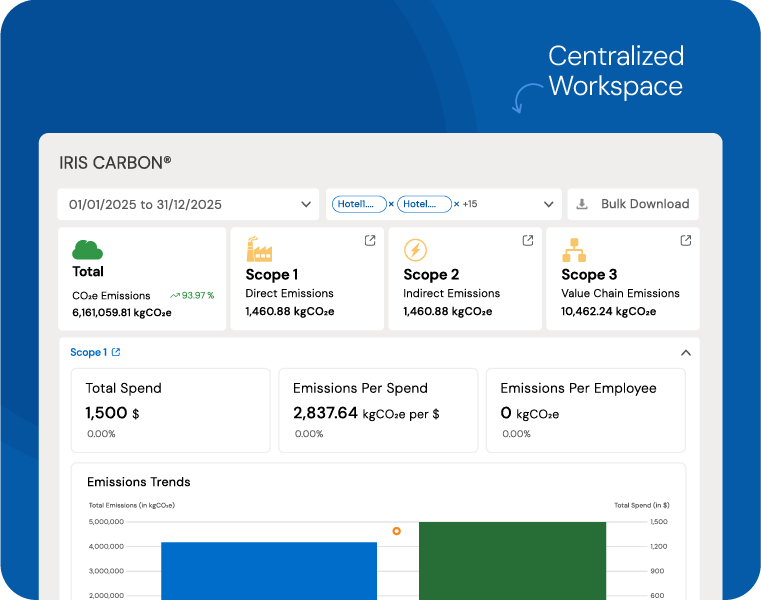Click the Emissions Trends heading
This screenshot has width=761, height=600.
[x=139, y=482]
